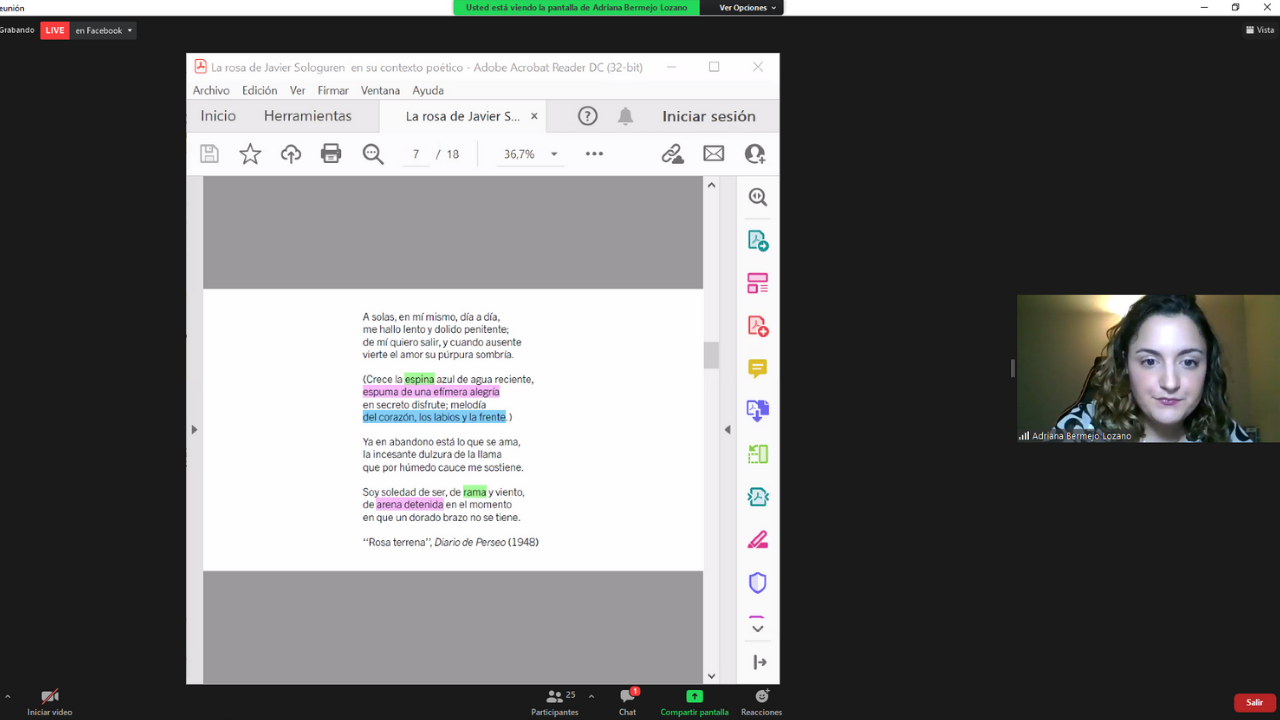Click the print icon in Acrobat toolbar
Image resolution: width=1280 pixels, height=720 pixels.
click(x=331, y=154)
